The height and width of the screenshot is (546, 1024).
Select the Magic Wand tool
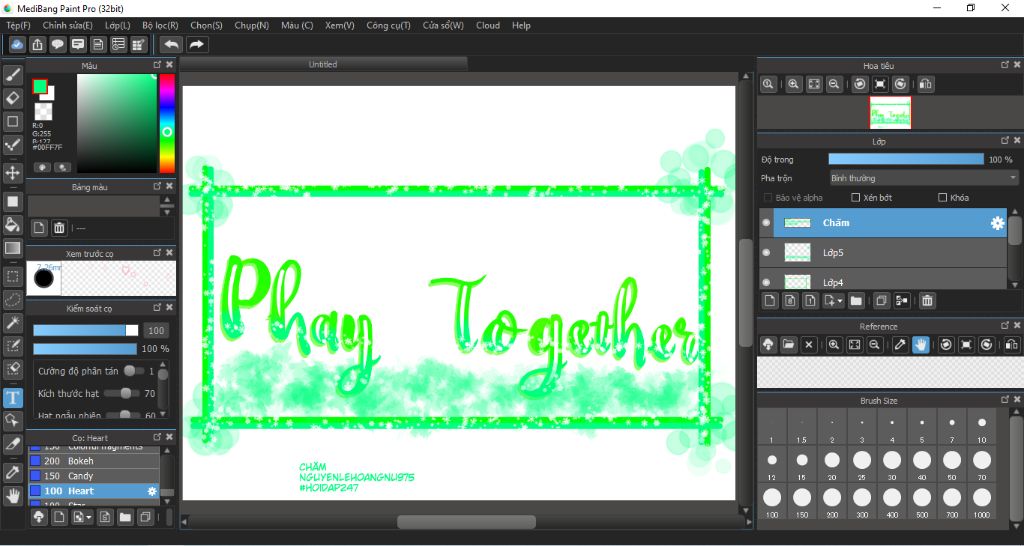(x=12, y=323)
